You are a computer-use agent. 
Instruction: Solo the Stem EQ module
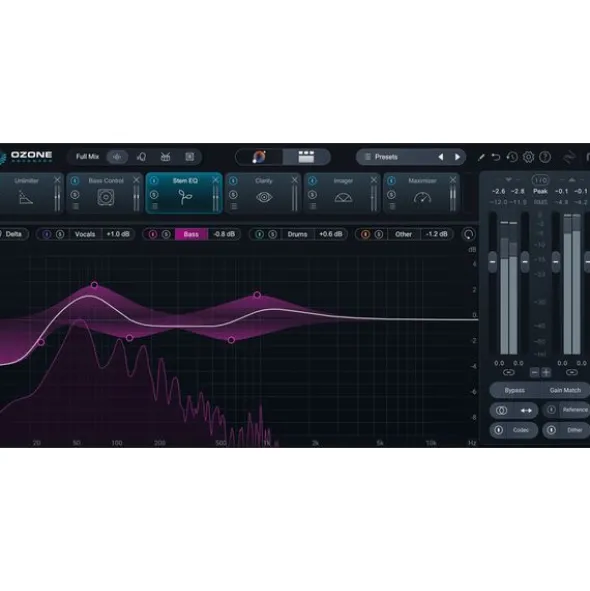[x=154, y=195]
